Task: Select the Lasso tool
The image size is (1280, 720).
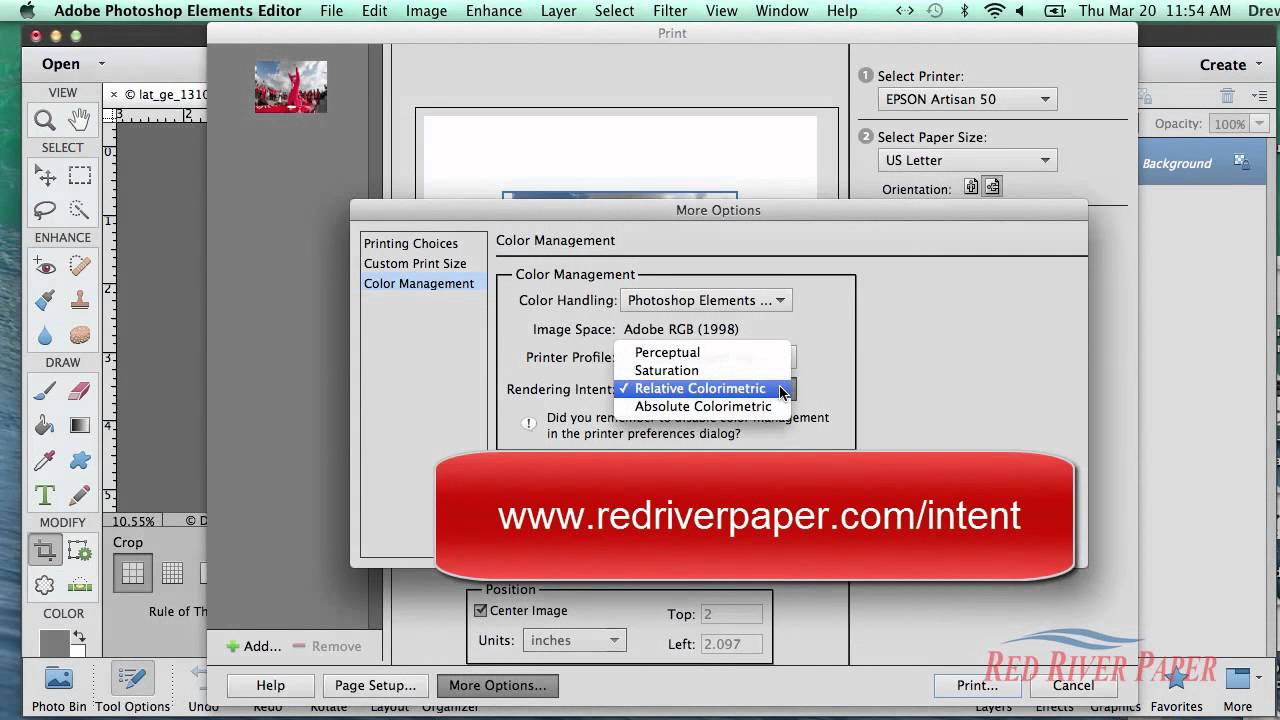Action: click(x=45, y=210)
